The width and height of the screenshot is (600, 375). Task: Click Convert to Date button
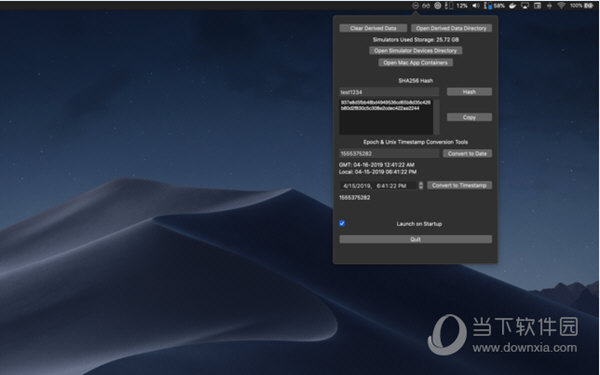coord(467,153)
